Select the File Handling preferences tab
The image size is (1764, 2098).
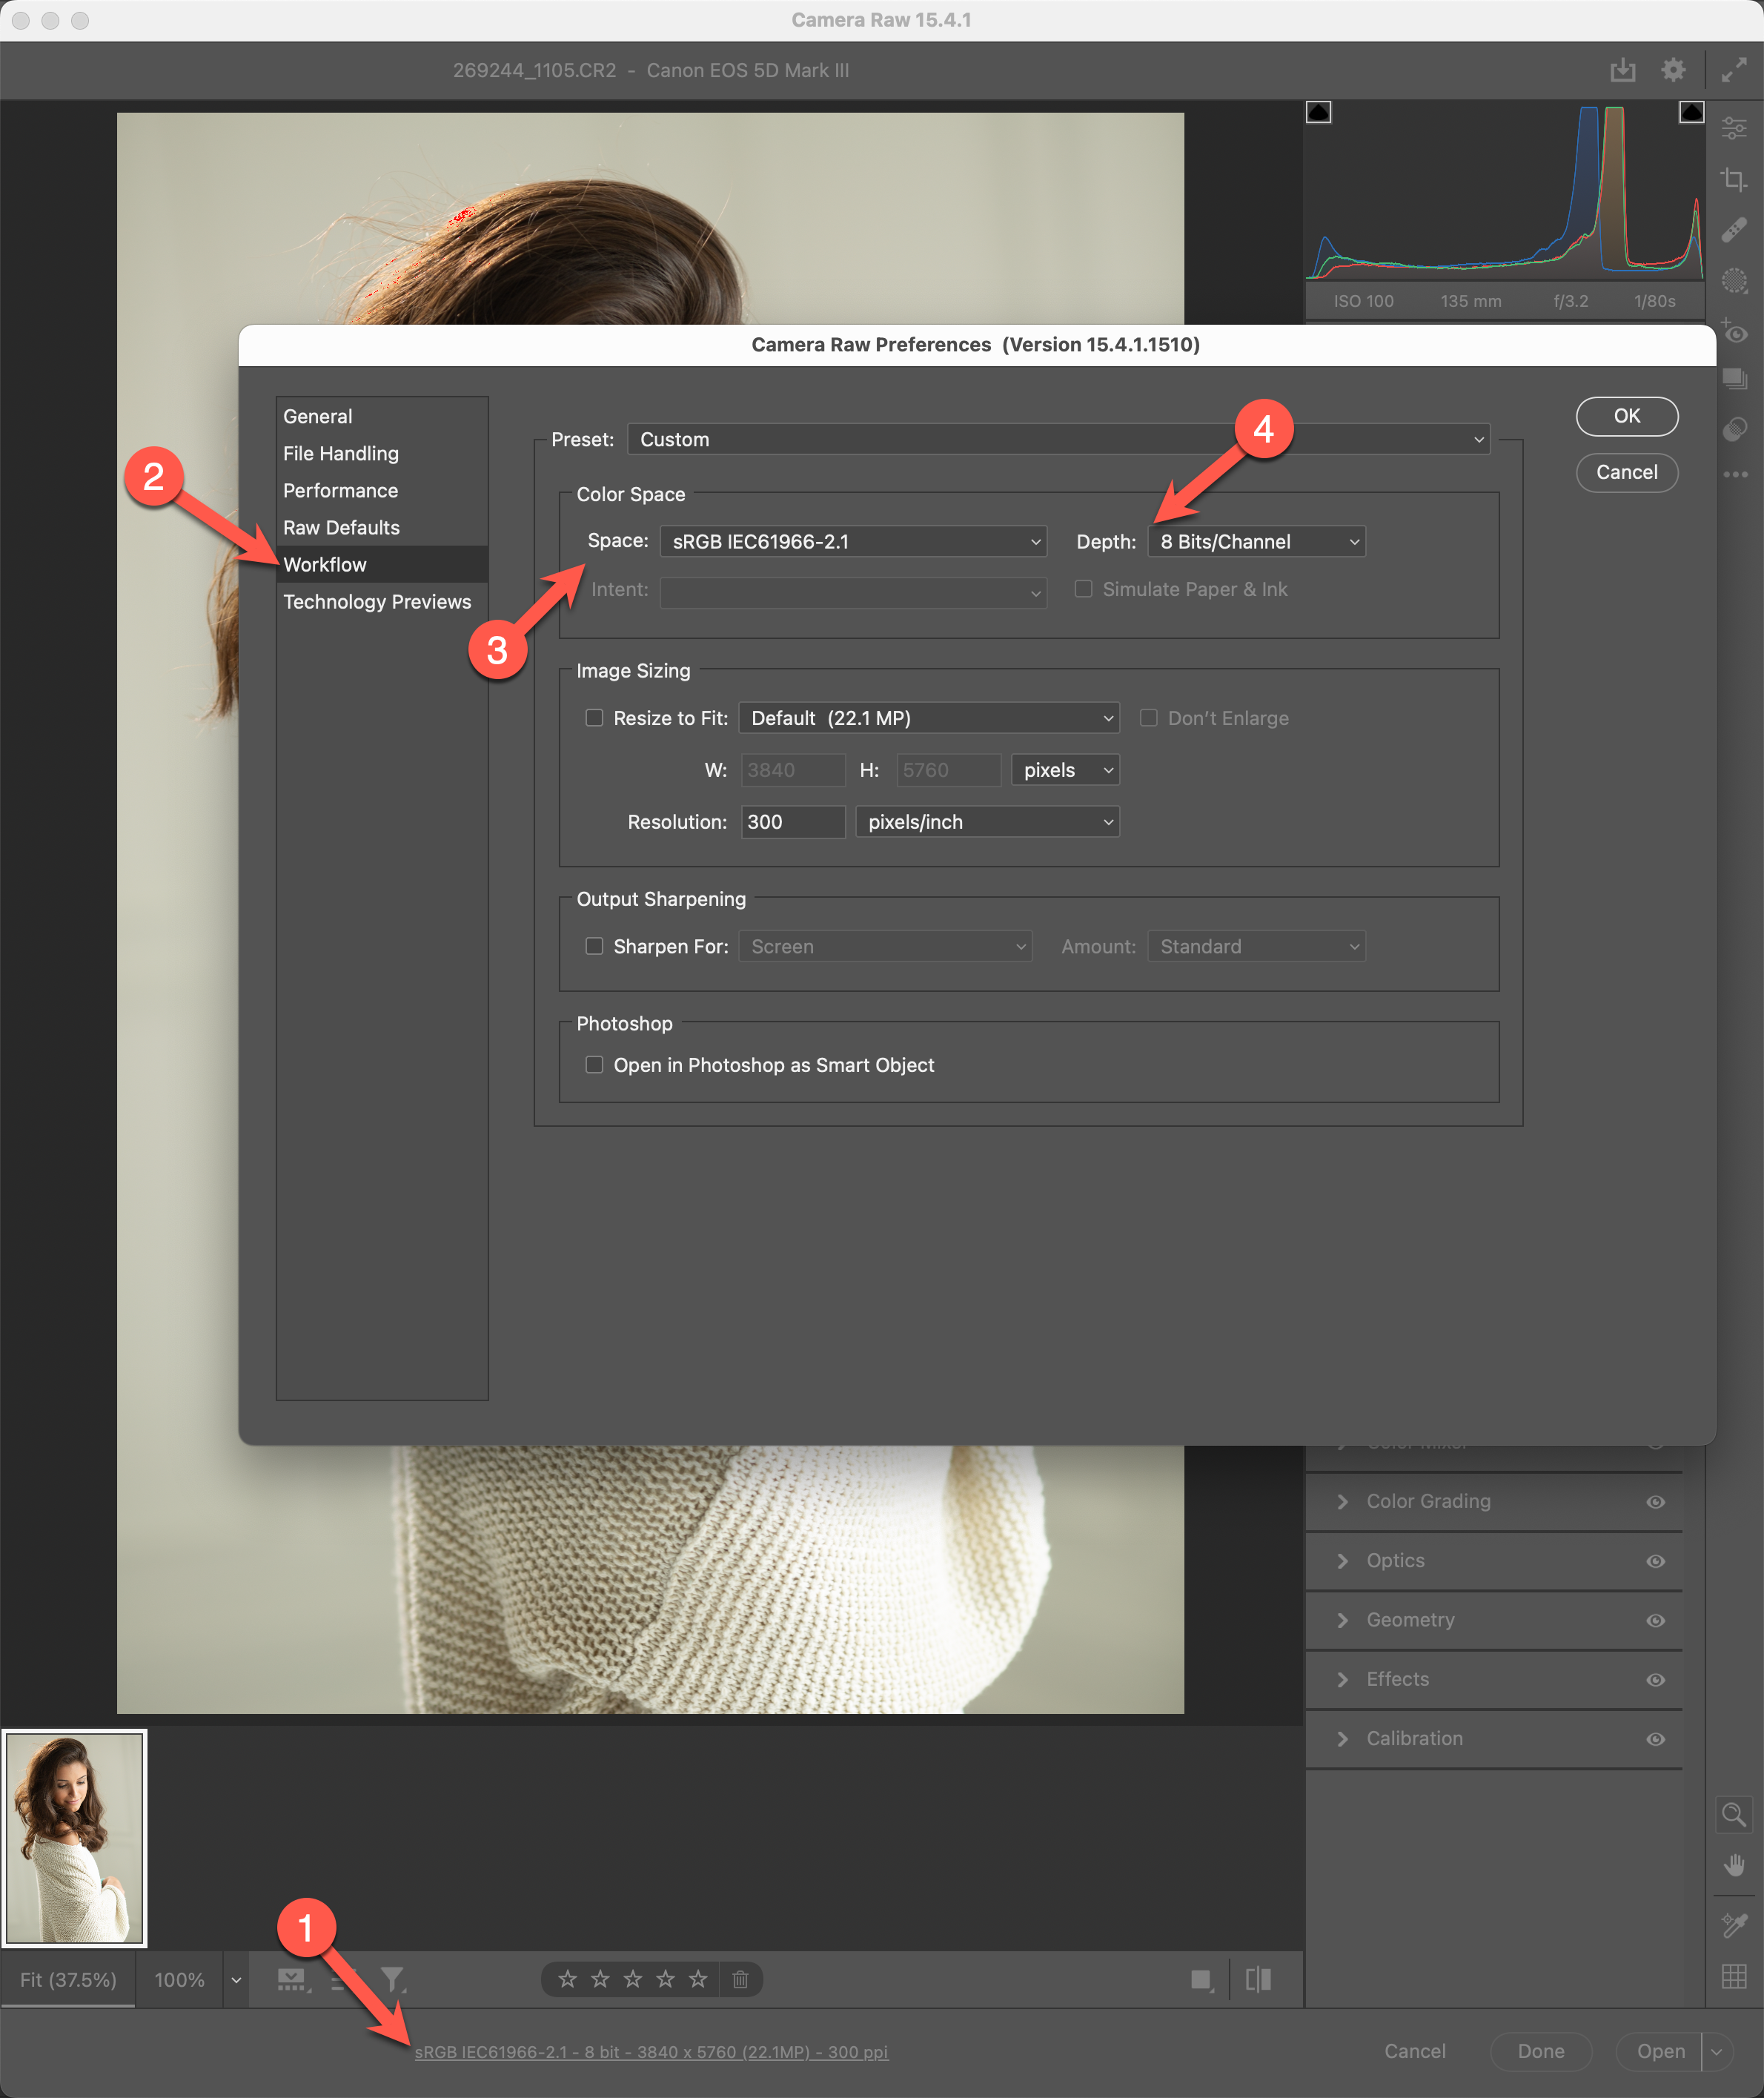pyautogui.click(x=340, y=453)
